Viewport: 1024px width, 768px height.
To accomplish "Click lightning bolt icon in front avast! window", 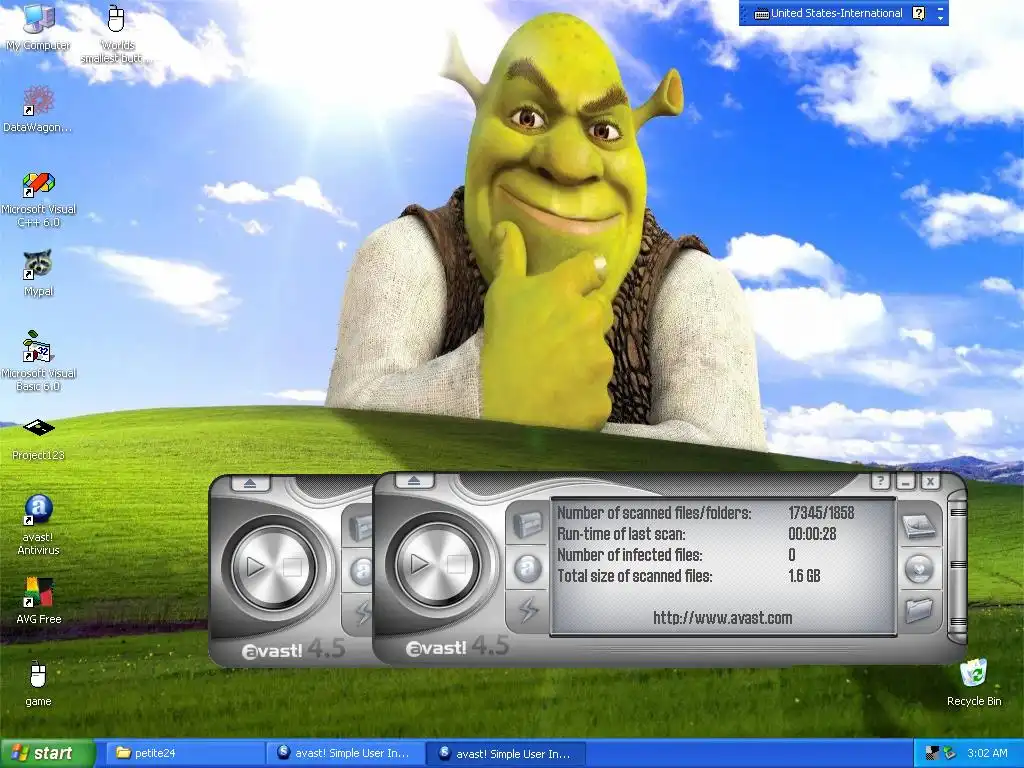I will 528,610.
